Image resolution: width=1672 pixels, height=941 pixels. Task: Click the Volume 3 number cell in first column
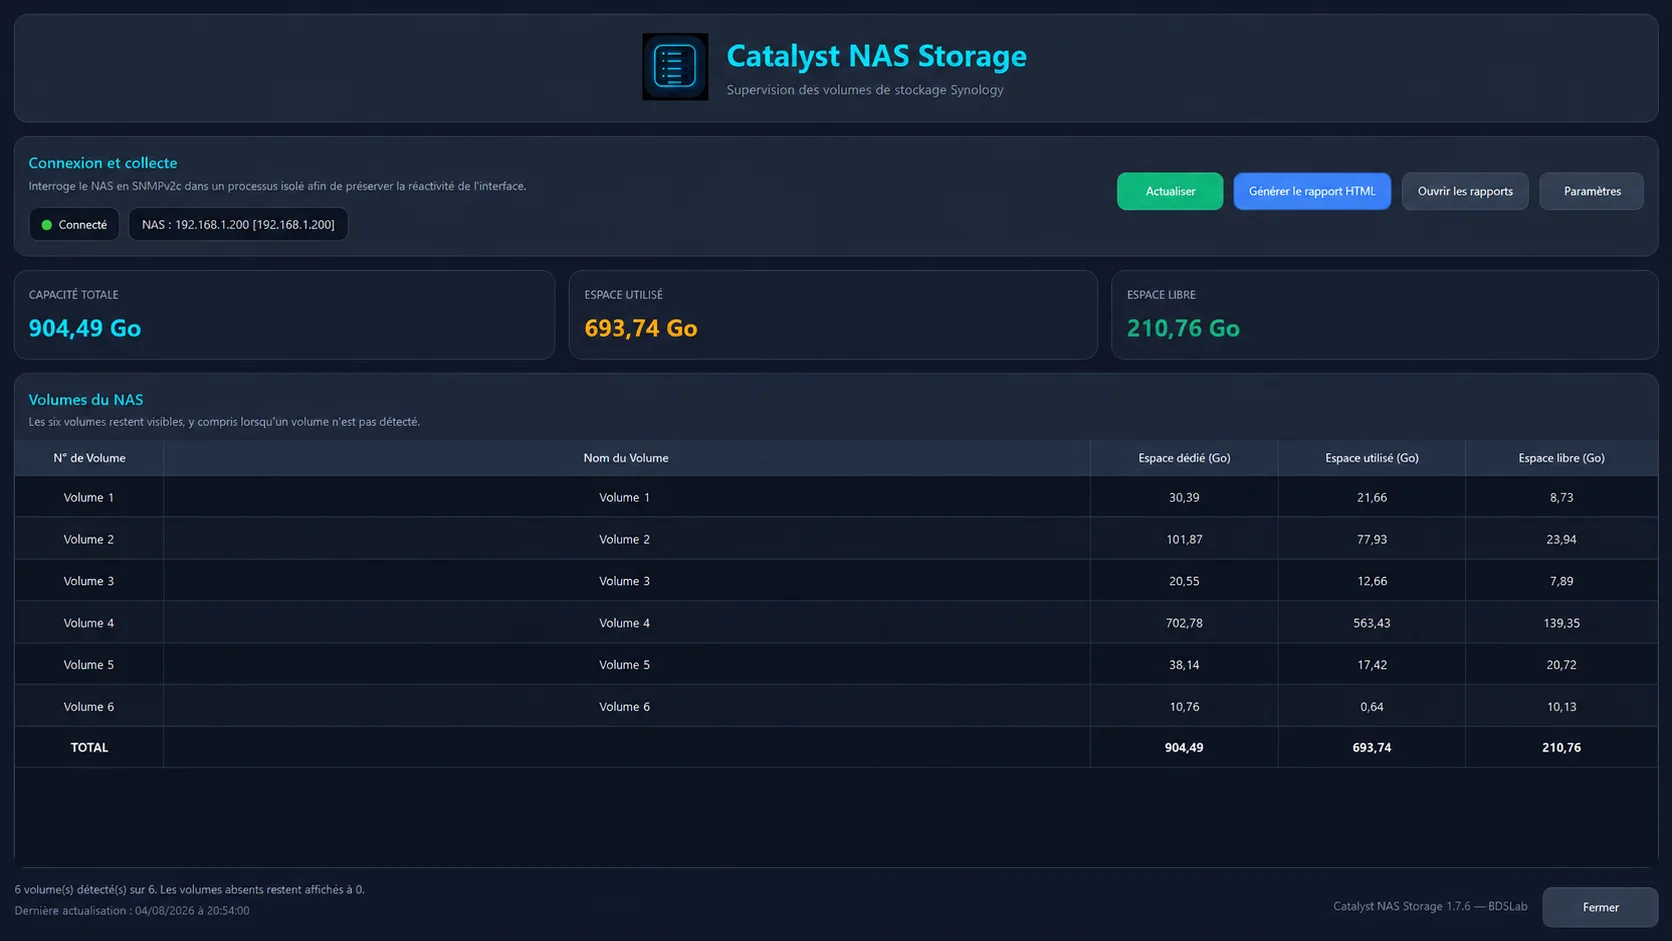coord(89,581)
